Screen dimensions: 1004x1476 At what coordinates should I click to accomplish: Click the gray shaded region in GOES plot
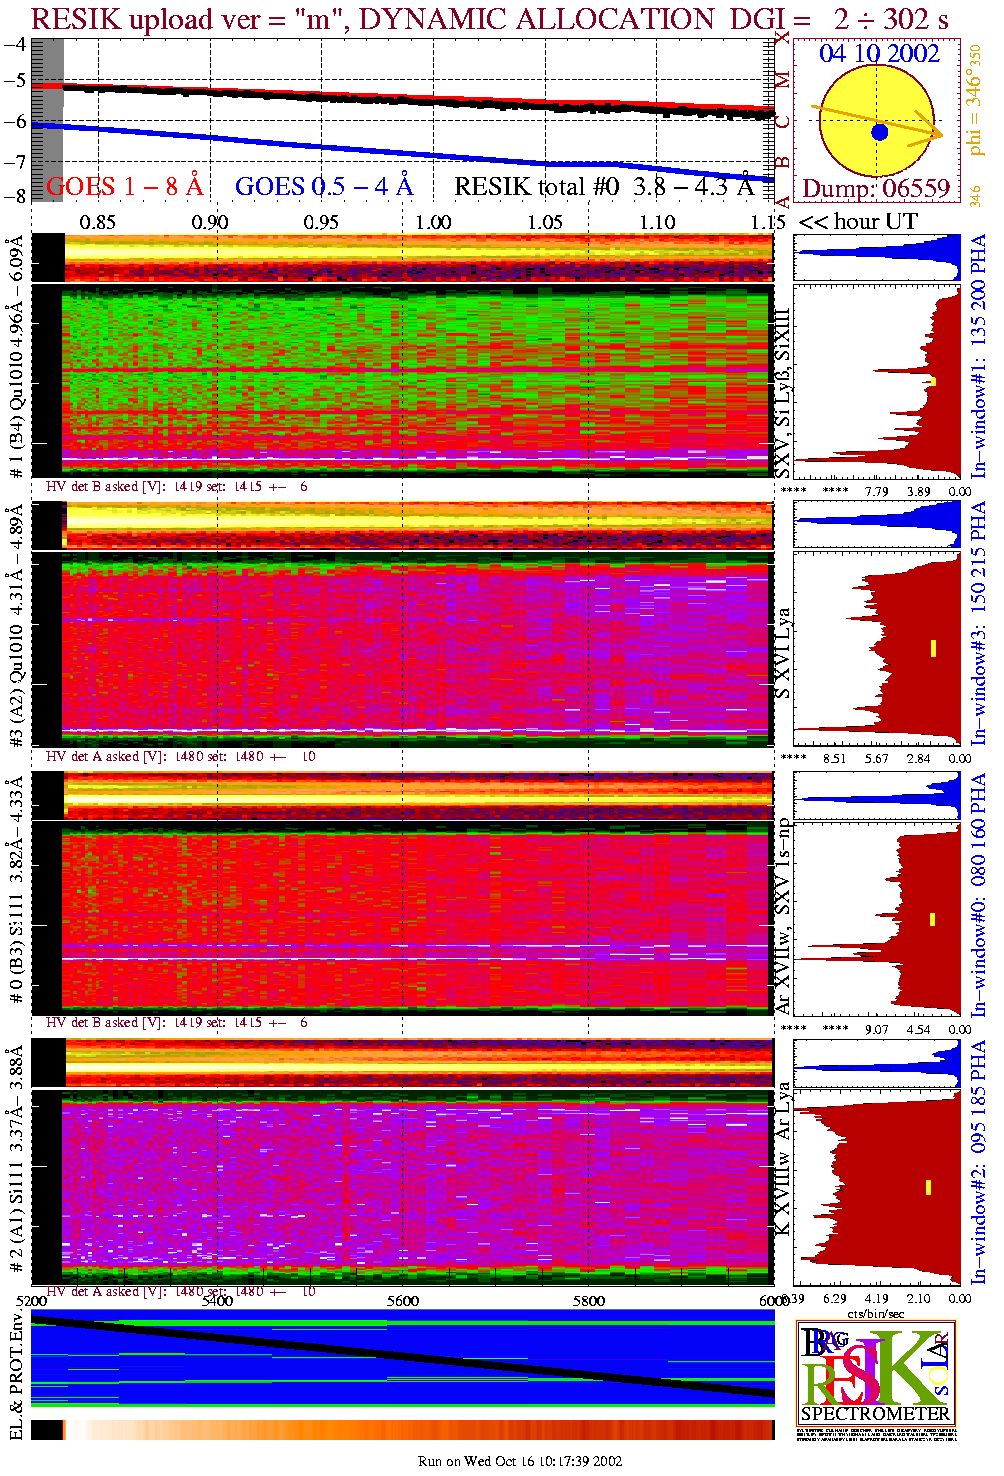click(x=48, y=120)
